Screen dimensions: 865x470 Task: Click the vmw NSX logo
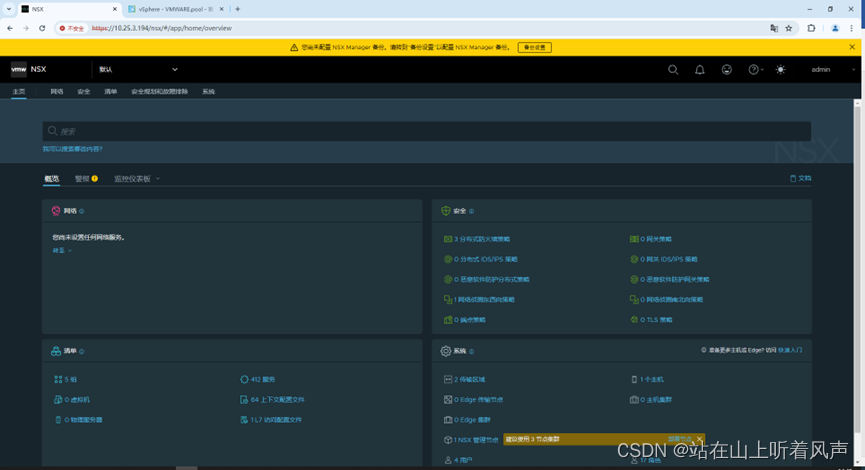[x=29, y=69]
